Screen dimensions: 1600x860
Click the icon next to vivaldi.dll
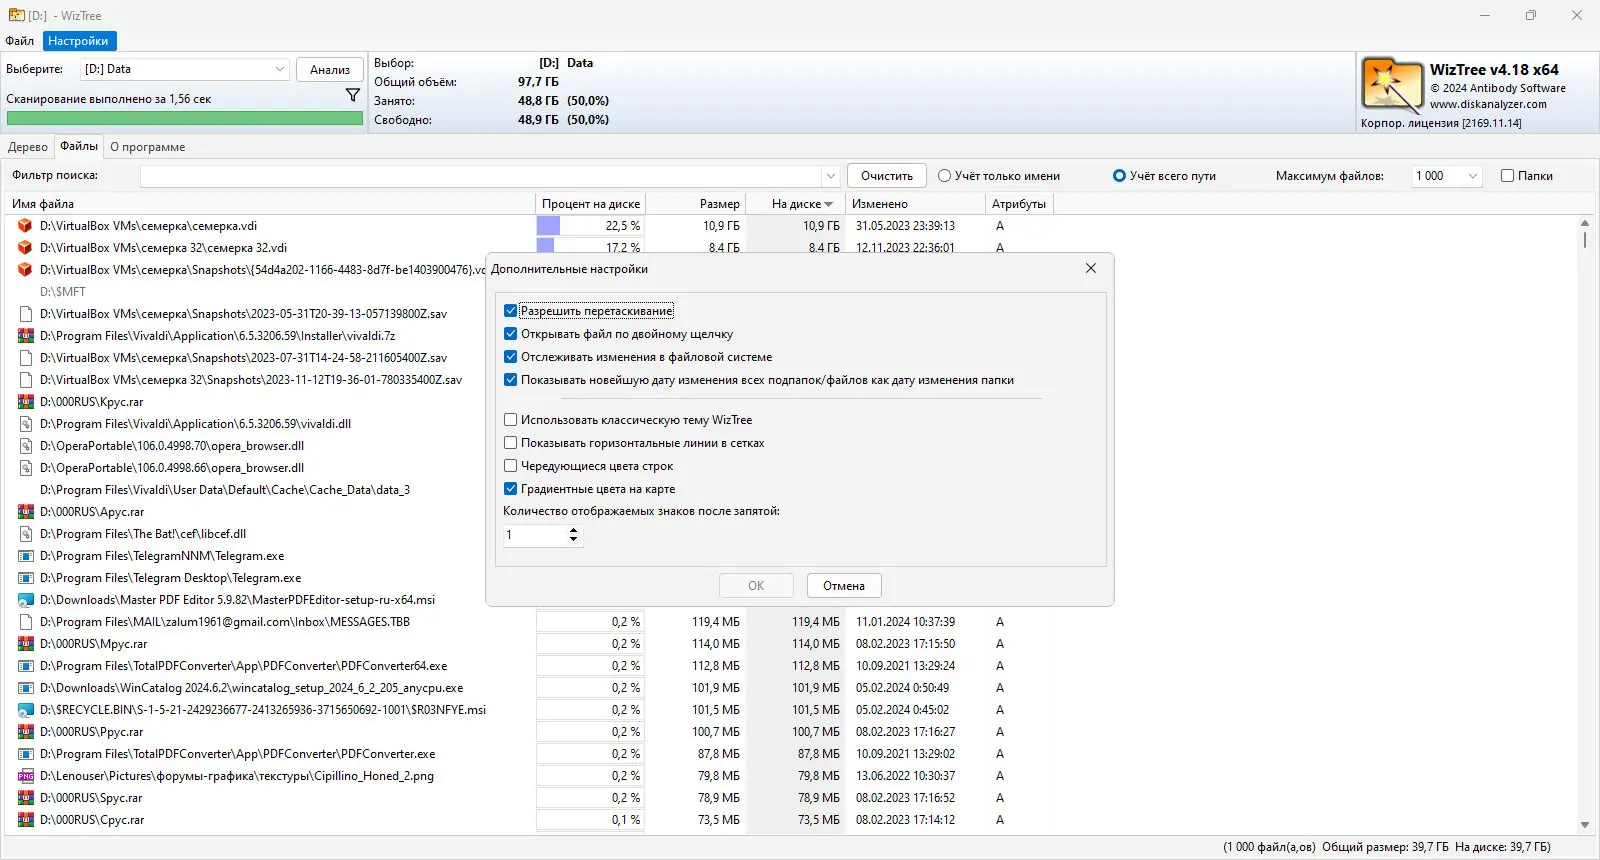(x=25, y=424)
